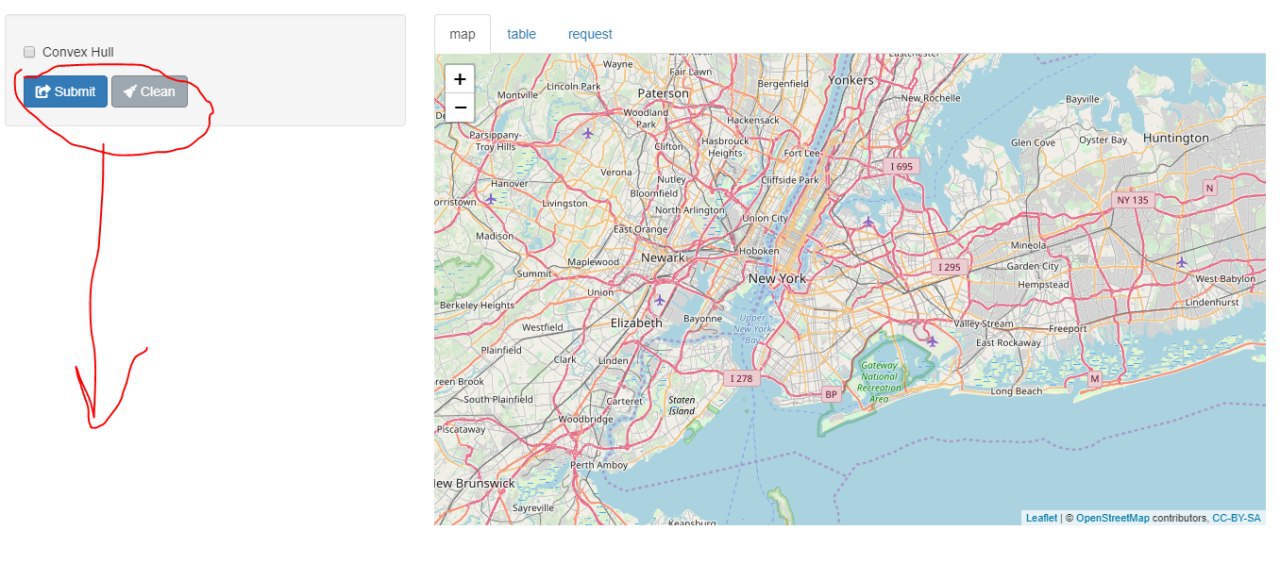This screenshot has width=1280, height=580.
Task: Click the Long Beach label
Action: (x=1016, y=391)
